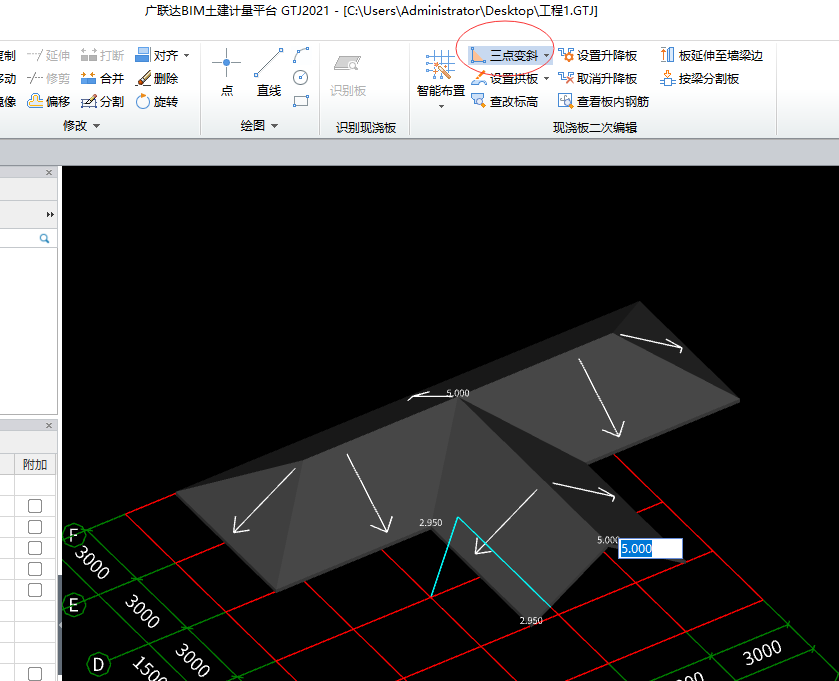
Task: Click axis bubble E
Action: tap(74, 605)
